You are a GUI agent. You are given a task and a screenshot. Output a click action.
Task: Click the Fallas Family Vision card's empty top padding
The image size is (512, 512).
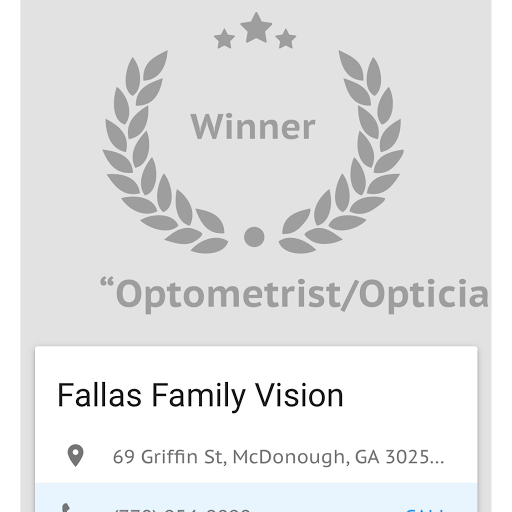pyautogui.click(x=256, y=362)
